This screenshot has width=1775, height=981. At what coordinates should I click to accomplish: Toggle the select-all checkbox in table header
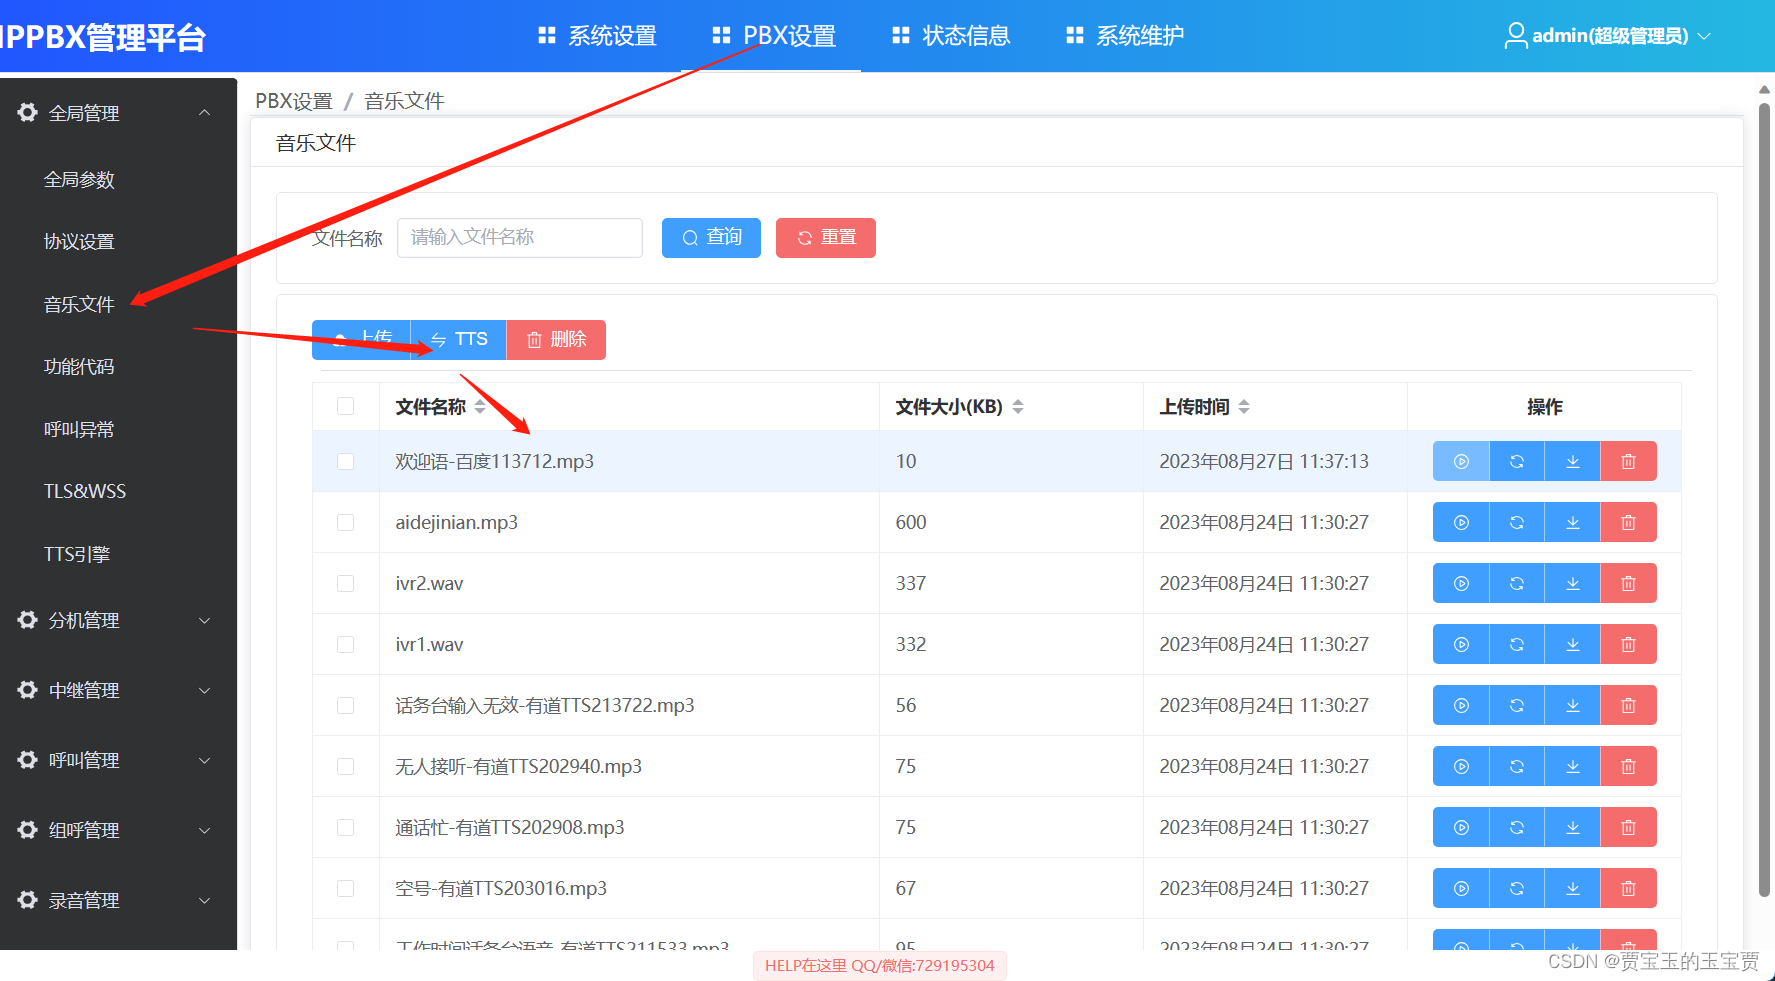point(346,406)
